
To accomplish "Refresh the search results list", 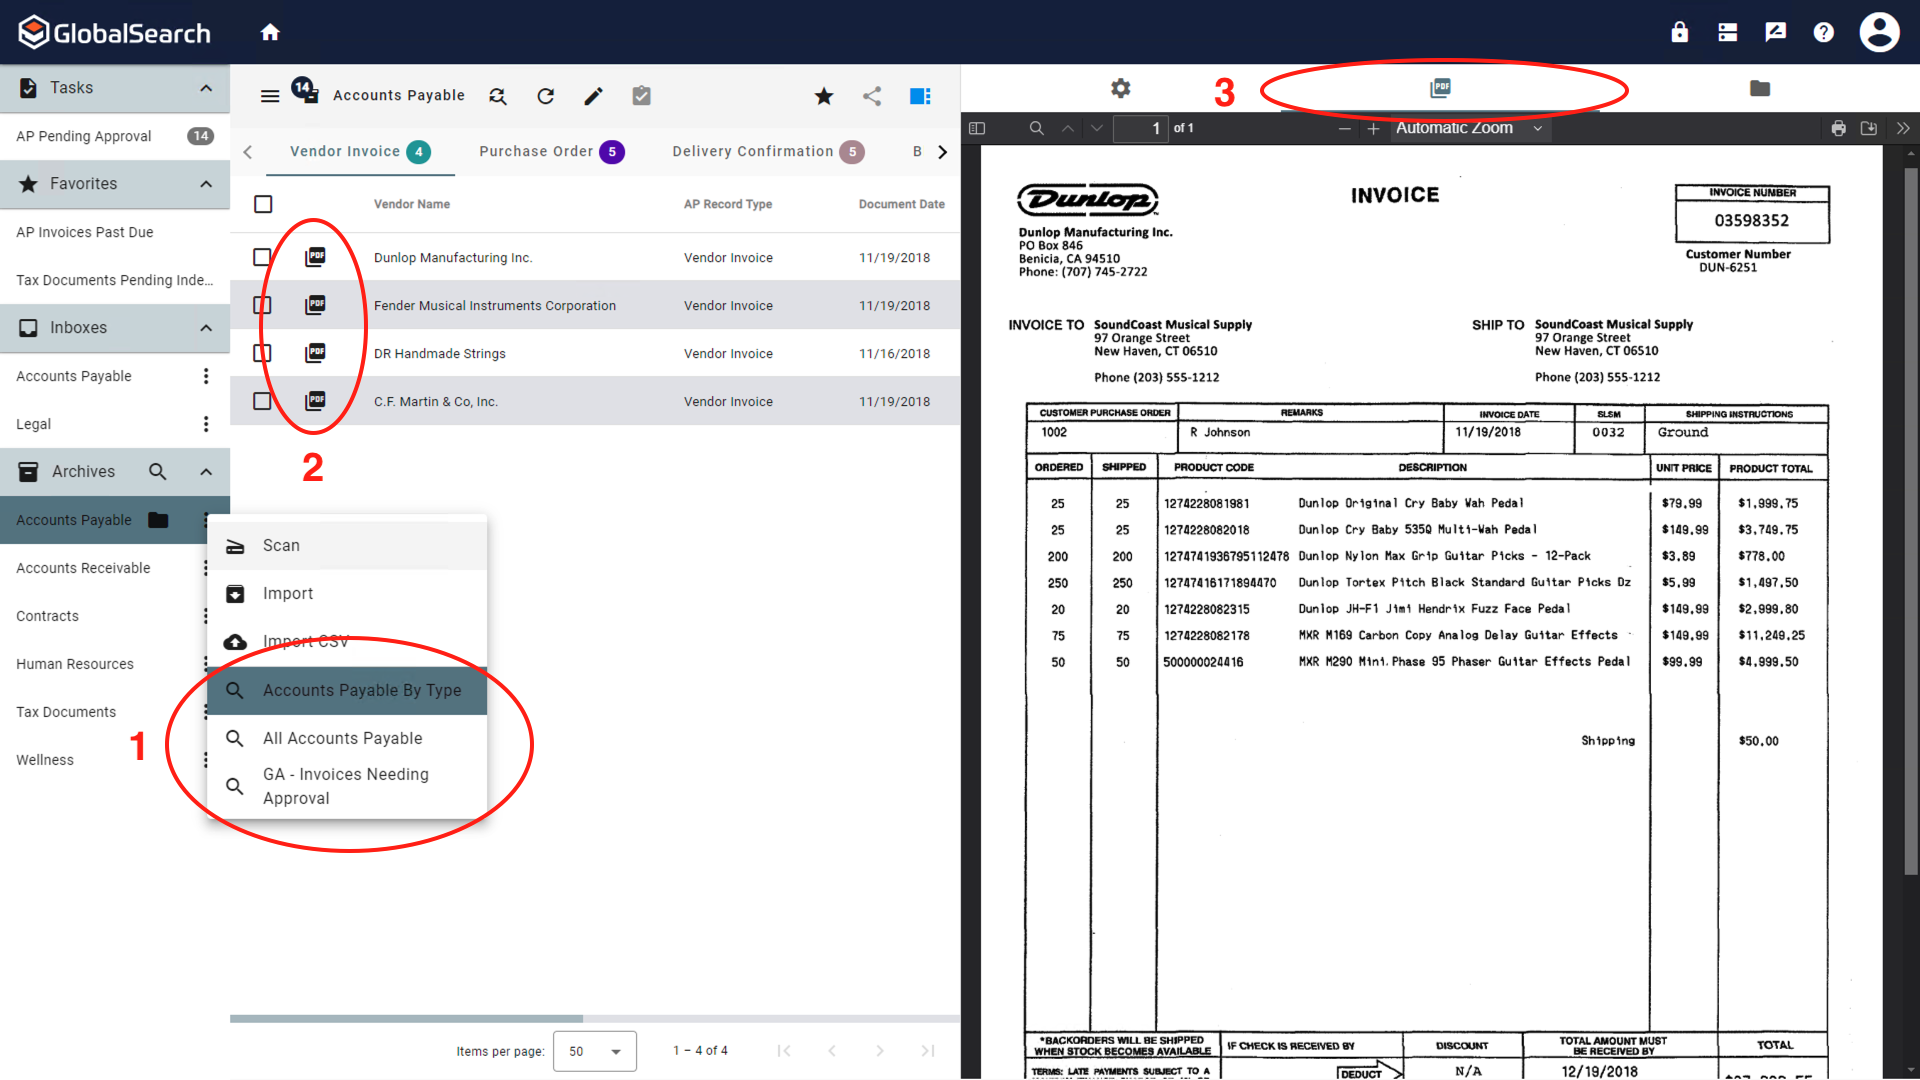I will point(545,95).
